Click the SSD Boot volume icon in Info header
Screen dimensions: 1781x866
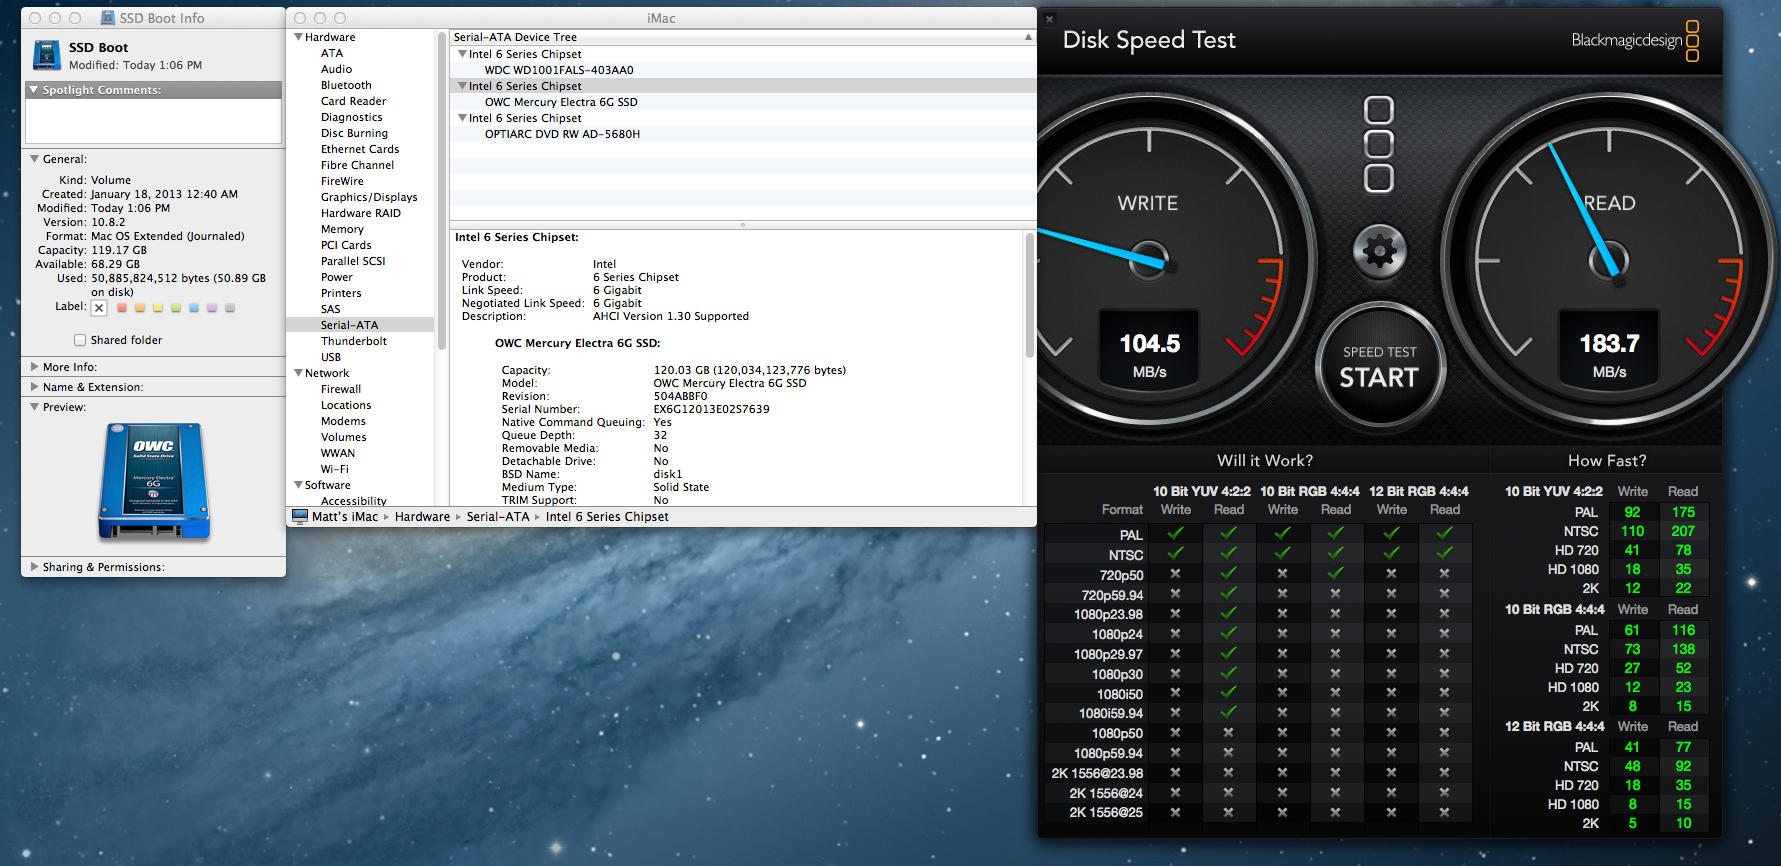47,55
